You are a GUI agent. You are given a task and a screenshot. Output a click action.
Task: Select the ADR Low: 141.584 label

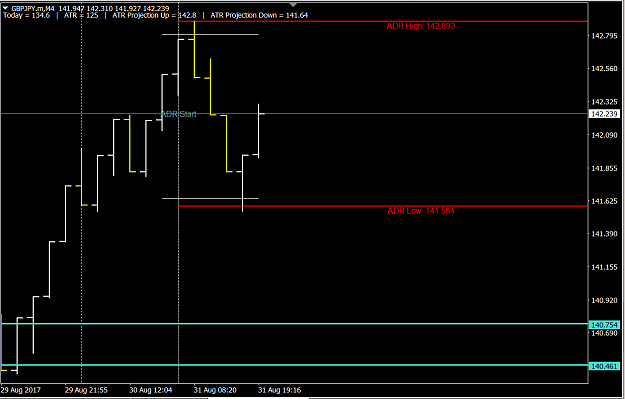click(421, 211)
